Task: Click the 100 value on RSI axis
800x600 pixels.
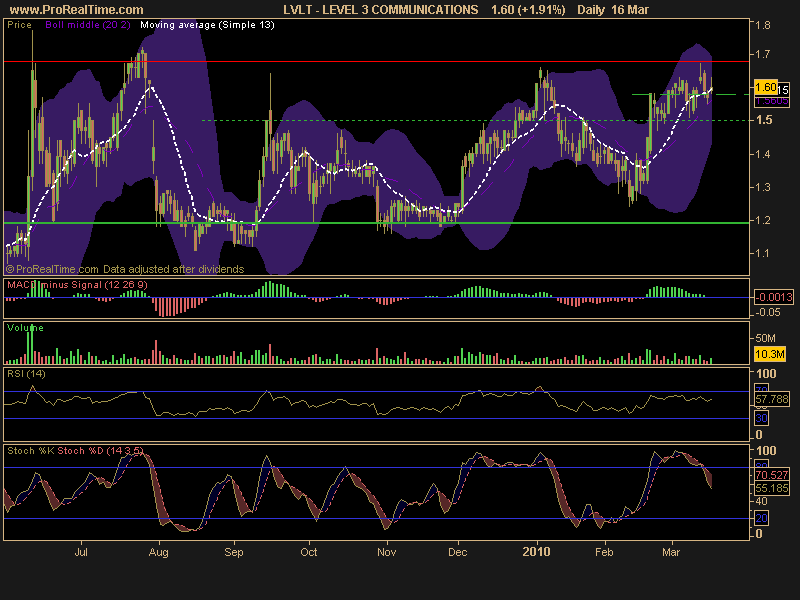Action: (766, 373)
